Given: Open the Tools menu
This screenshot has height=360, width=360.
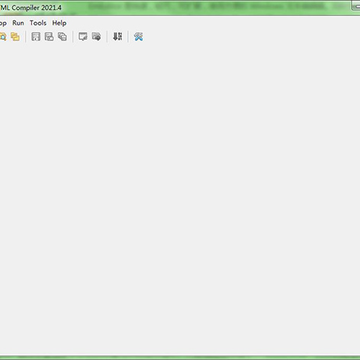Looking at the screenshot, I should pyautogui.click(x=38, y=23).
